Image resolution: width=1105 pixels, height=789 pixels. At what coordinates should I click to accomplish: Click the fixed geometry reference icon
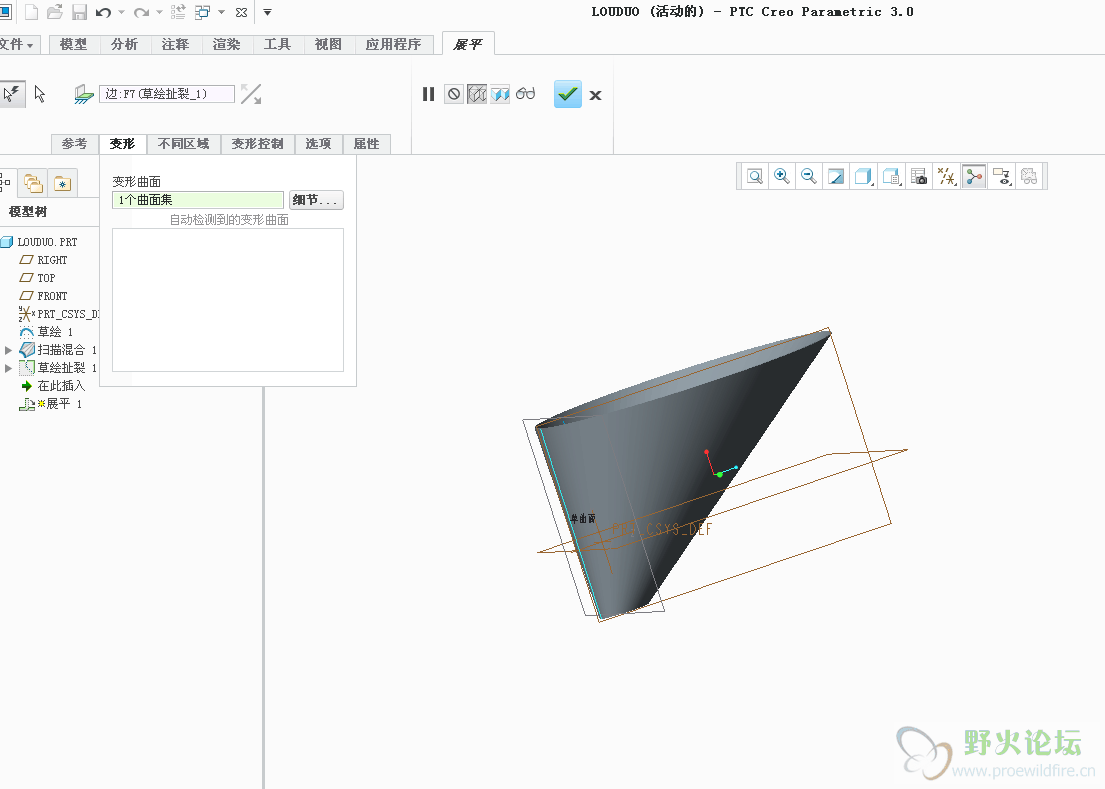84,94
